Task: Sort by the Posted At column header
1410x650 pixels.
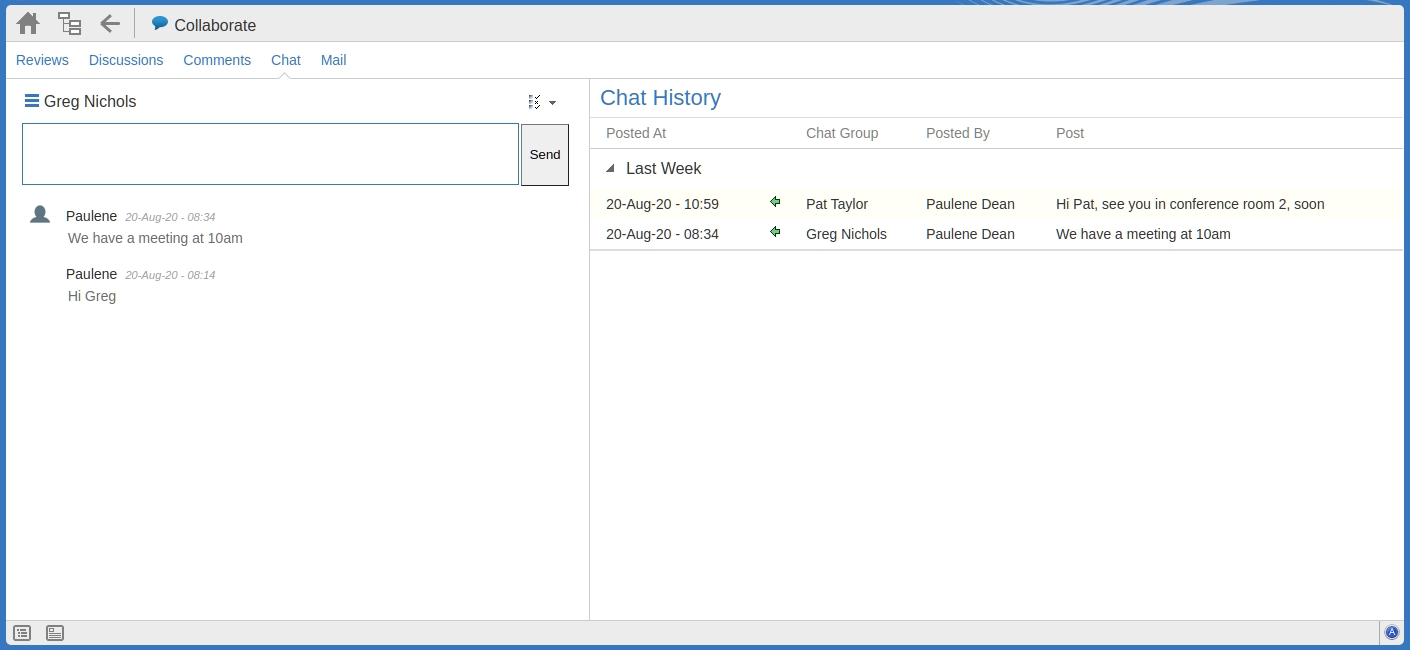Action: click(x=636, y=133)
